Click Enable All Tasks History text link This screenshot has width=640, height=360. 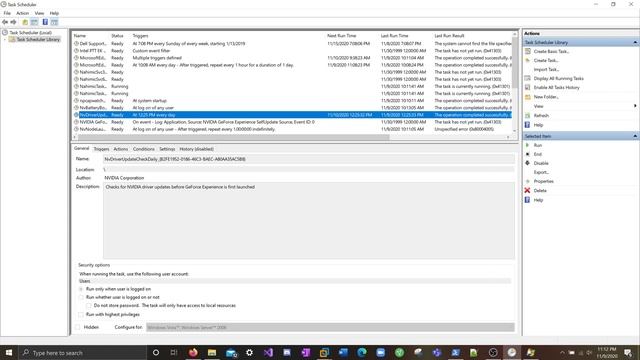tap(557, 87)
